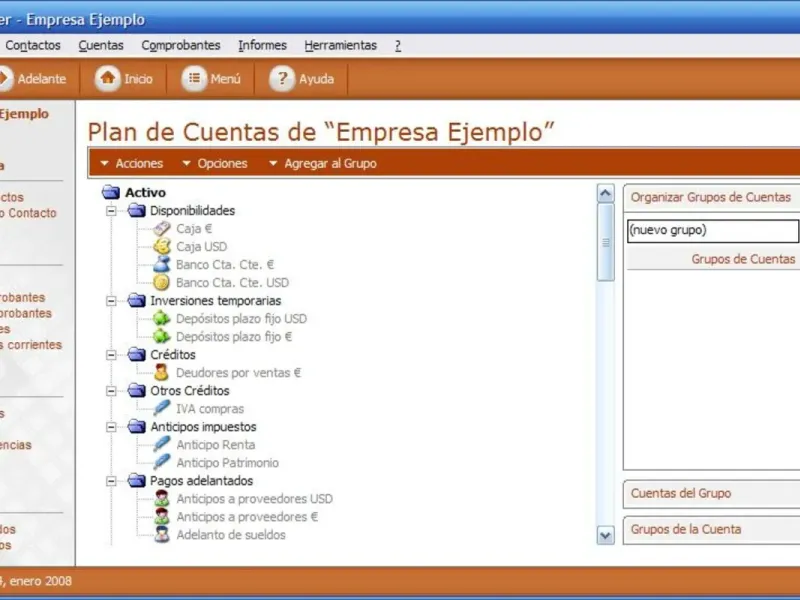800x600 pixels.
Task: Click the Ayuda question mark icon
Action: pos(282,79)
